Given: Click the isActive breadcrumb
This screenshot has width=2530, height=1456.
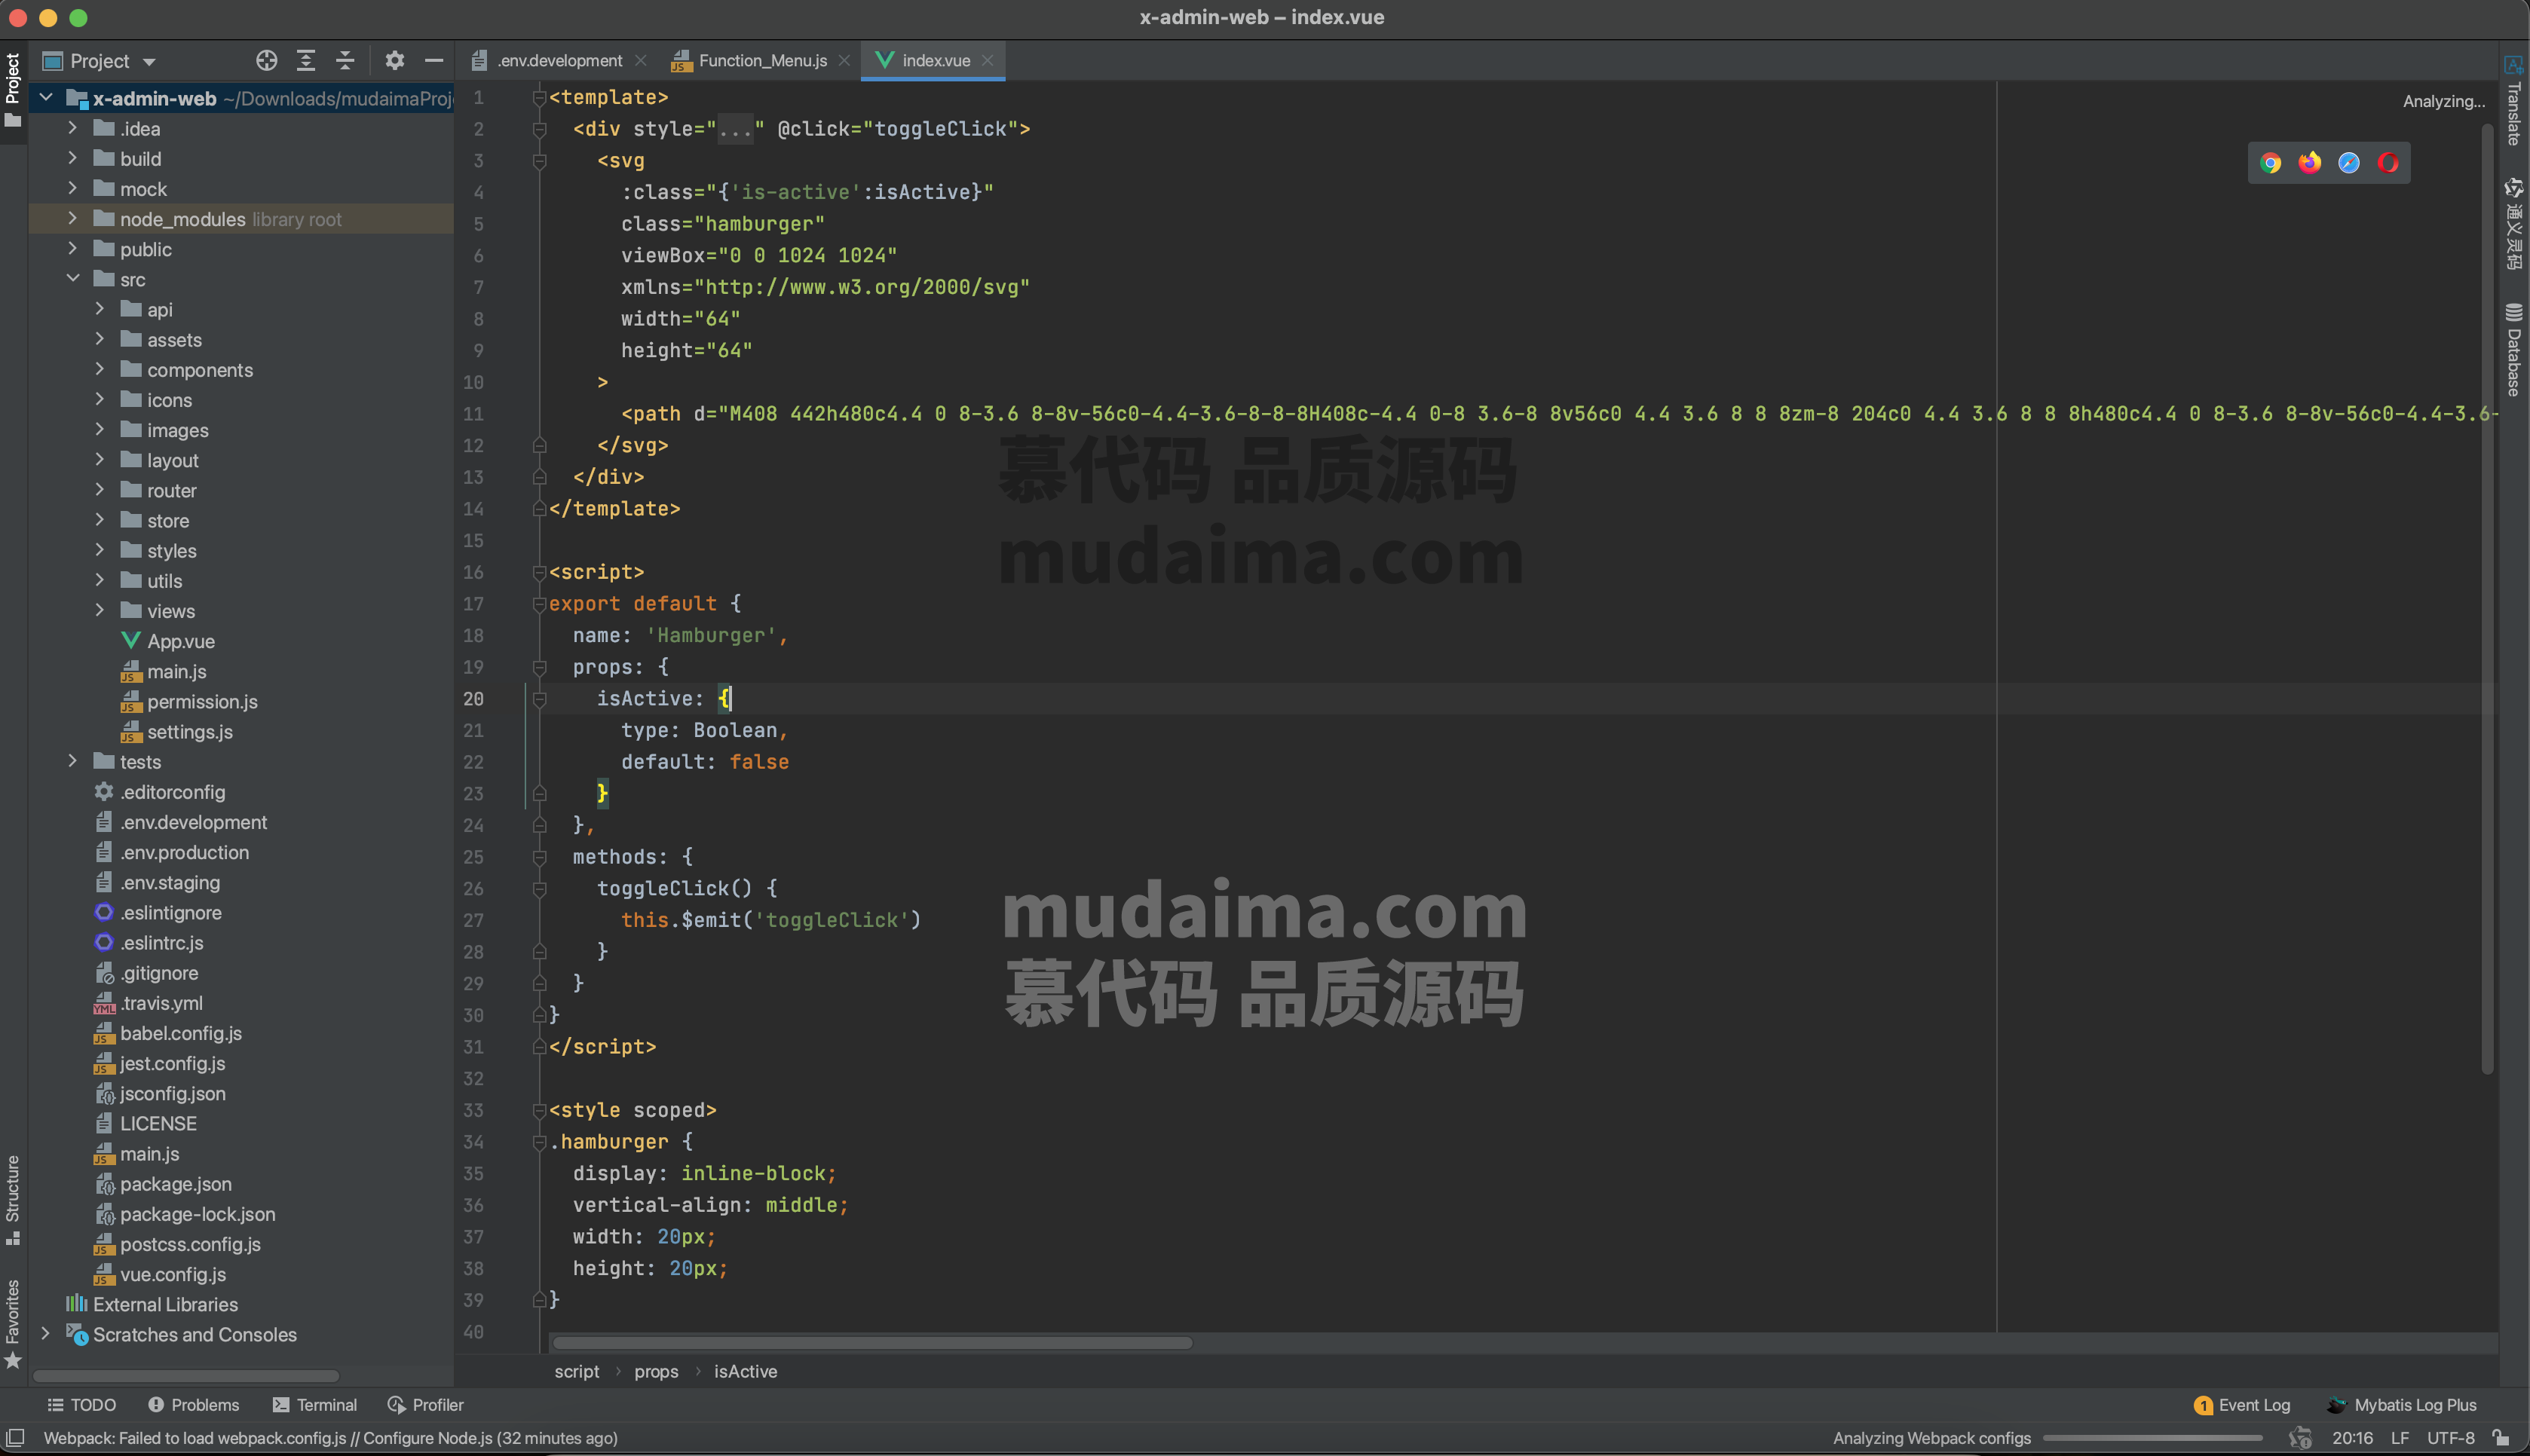Looking at the screenshot, I should [x=745, y=1372].
